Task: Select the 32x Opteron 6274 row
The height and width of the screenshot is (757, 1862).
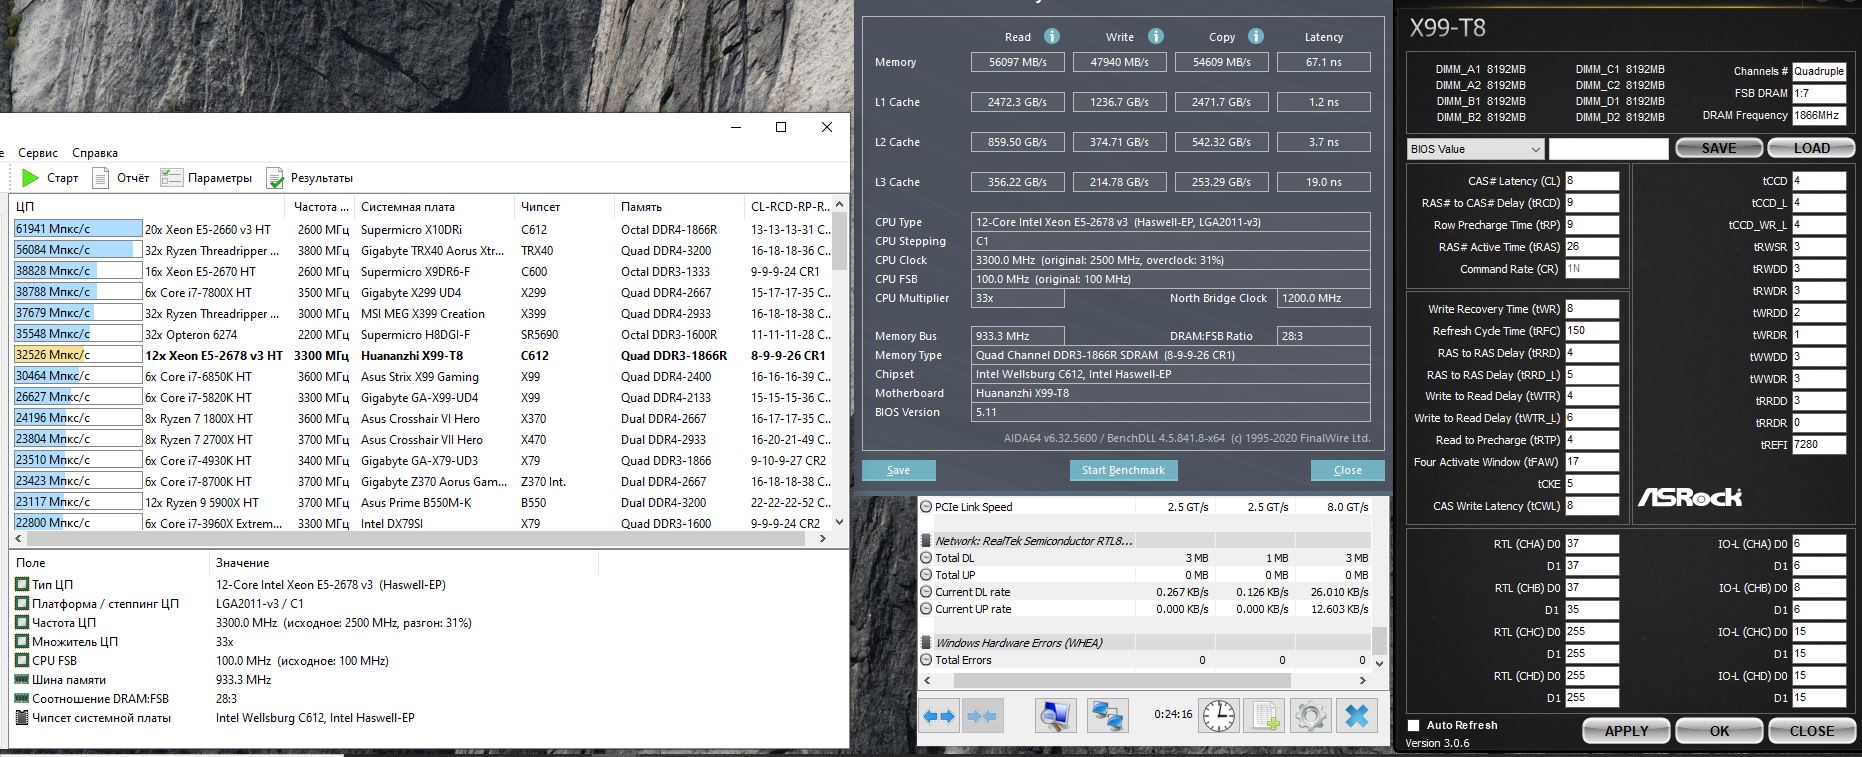Action: click(421, 334)
